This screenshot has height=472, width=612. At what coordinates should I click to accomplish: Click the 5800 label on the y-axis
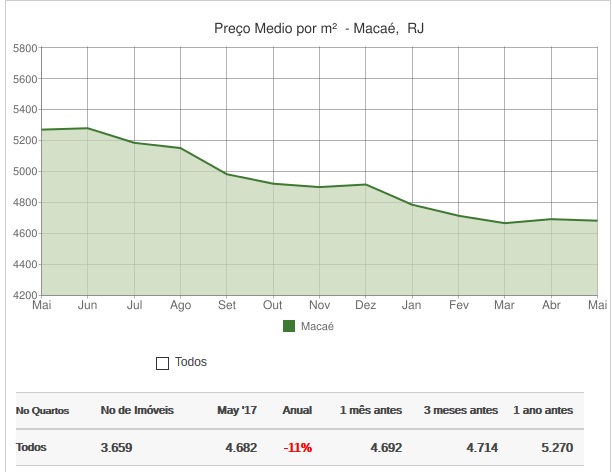tap(25, 48)
